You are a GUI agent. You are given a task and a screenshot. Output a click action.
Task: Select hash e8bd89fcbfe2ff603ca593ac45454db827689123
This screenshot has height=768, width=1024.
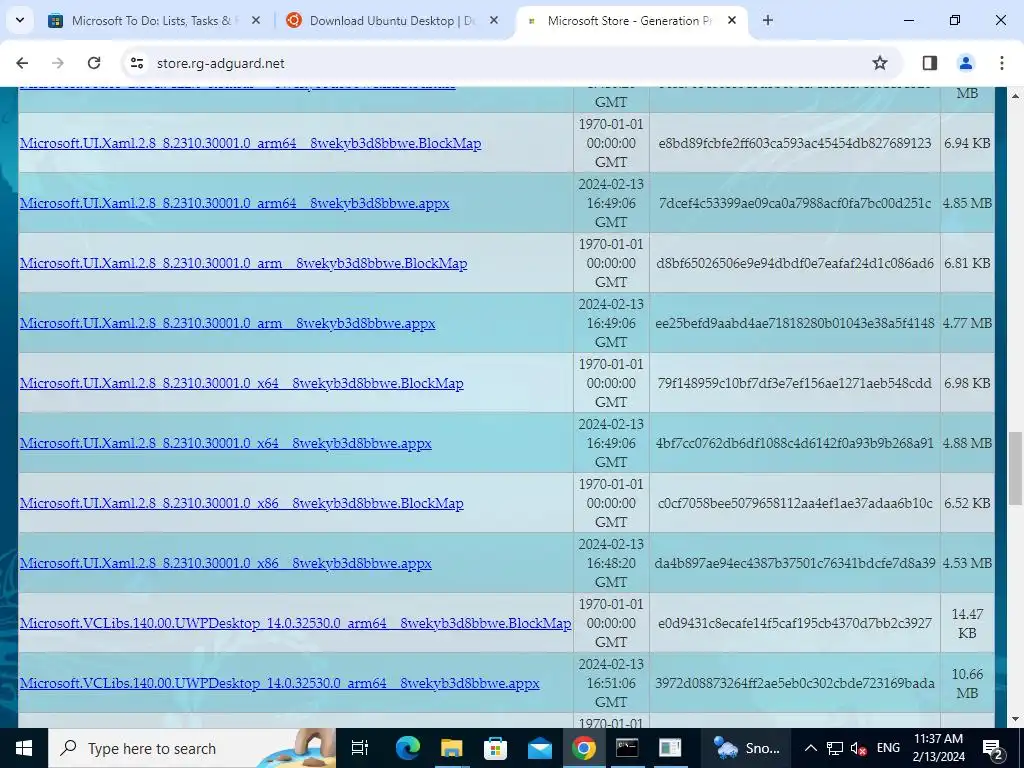795,143
